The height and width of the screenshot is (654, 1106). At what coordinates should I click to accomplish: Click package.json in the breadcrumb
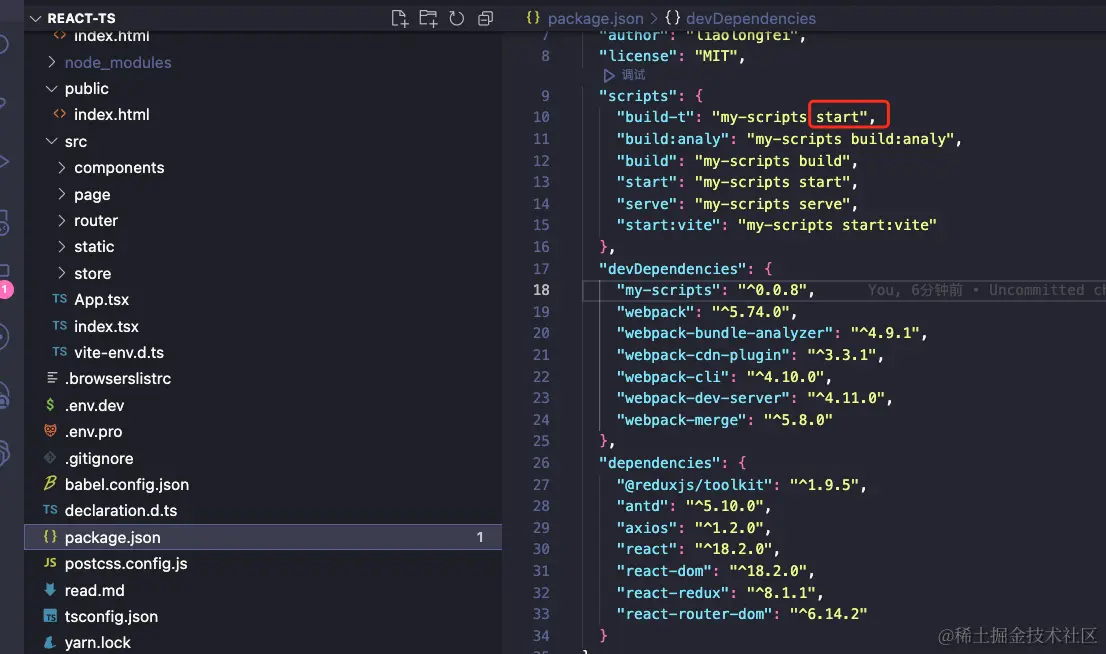[595, 18]
